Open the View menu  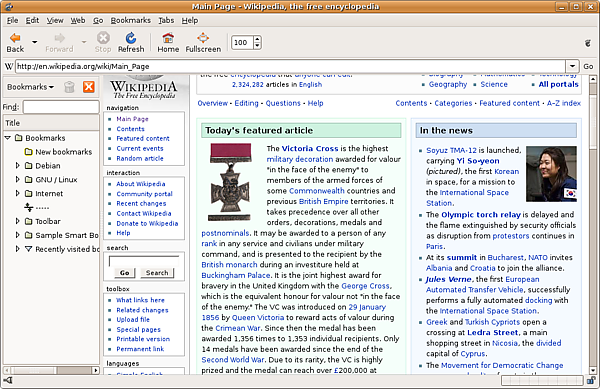(x=55, y=20)
